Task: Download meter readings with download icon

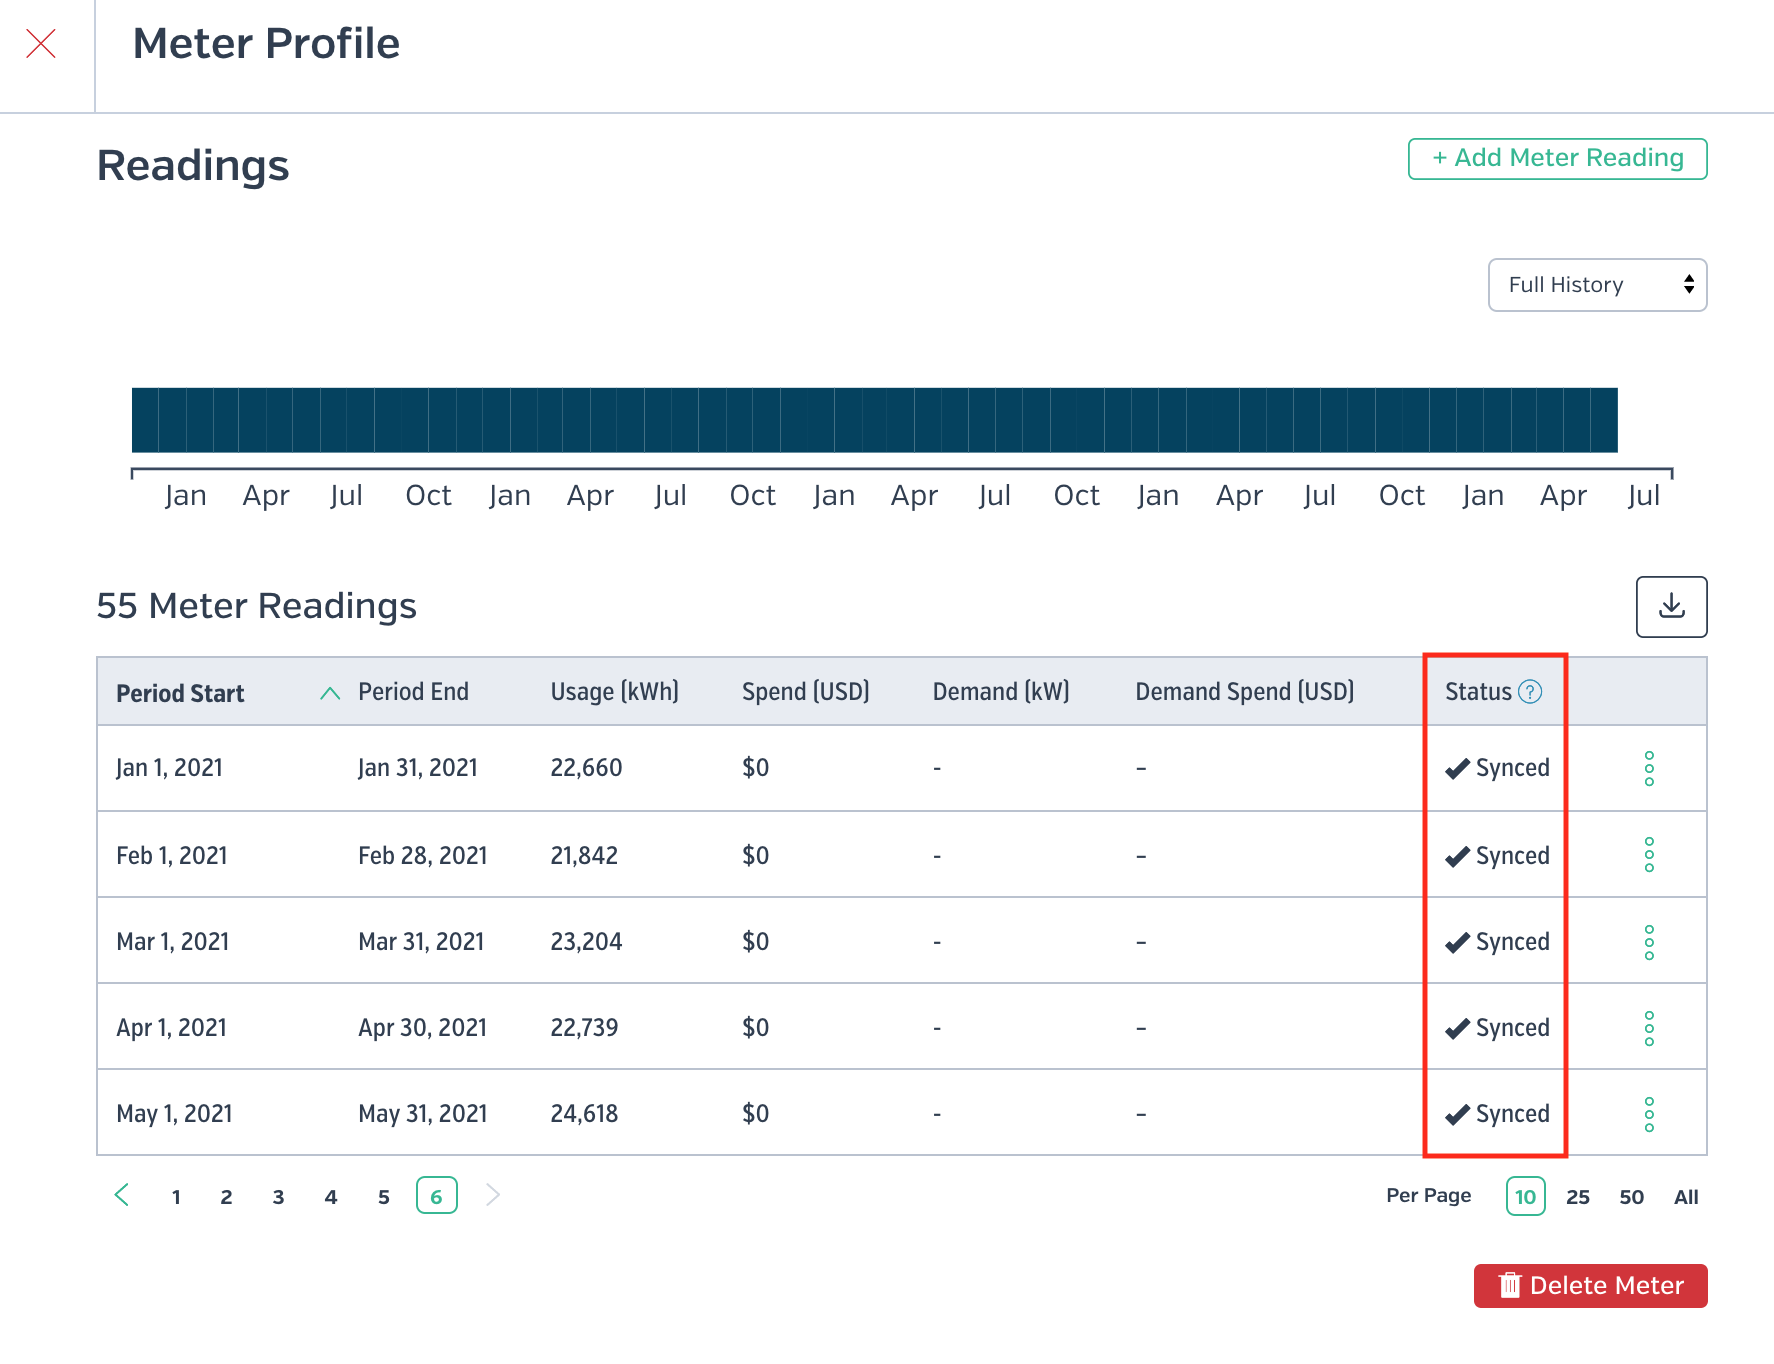Action: click(x=1671, y=606)
